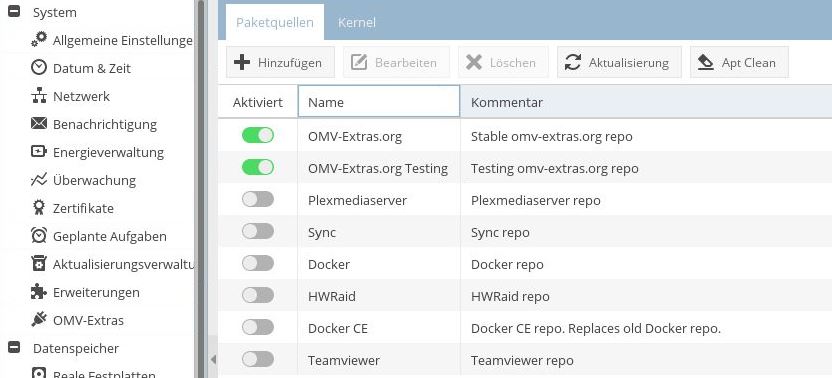Open OMV-Extras via its plug icon
Image resolution: width=832 pixels, height=378 pixels.
[39, 320]
